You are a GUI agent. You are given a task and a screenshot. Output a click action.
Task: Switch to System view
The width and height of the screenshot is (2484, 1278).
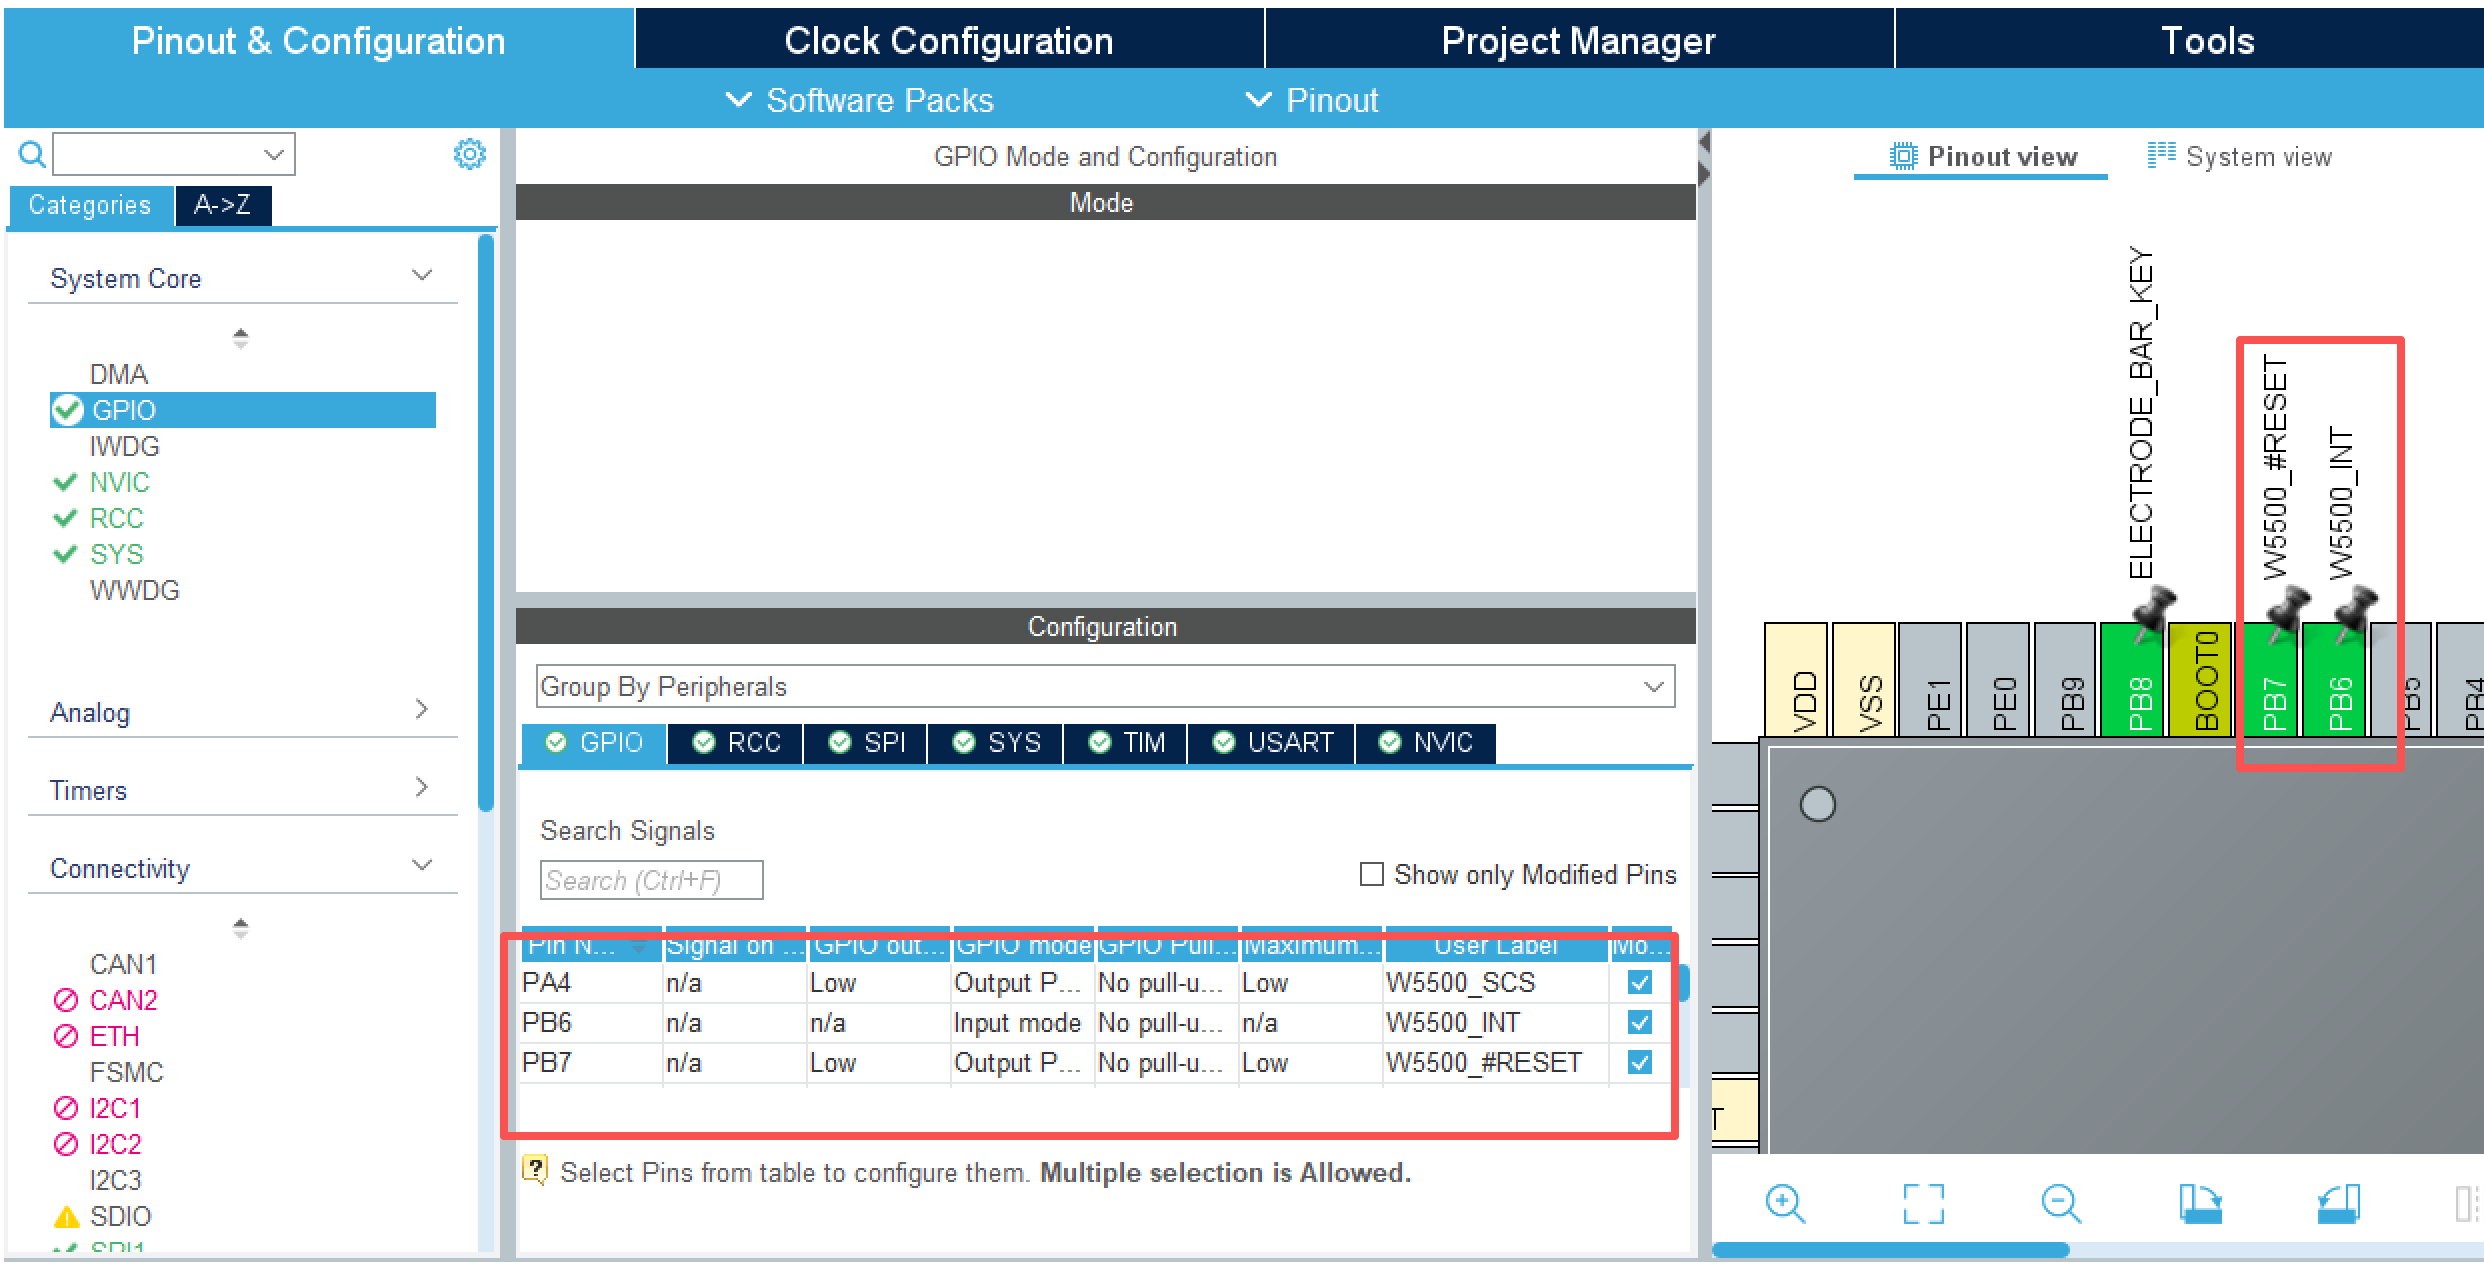pyautogui.click(x=2240, y=157)
